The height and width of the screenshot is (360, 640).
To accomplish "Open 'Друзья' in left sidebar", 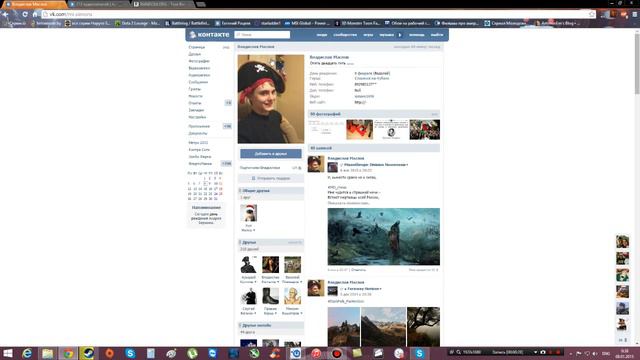I will (x=195, y=54).
